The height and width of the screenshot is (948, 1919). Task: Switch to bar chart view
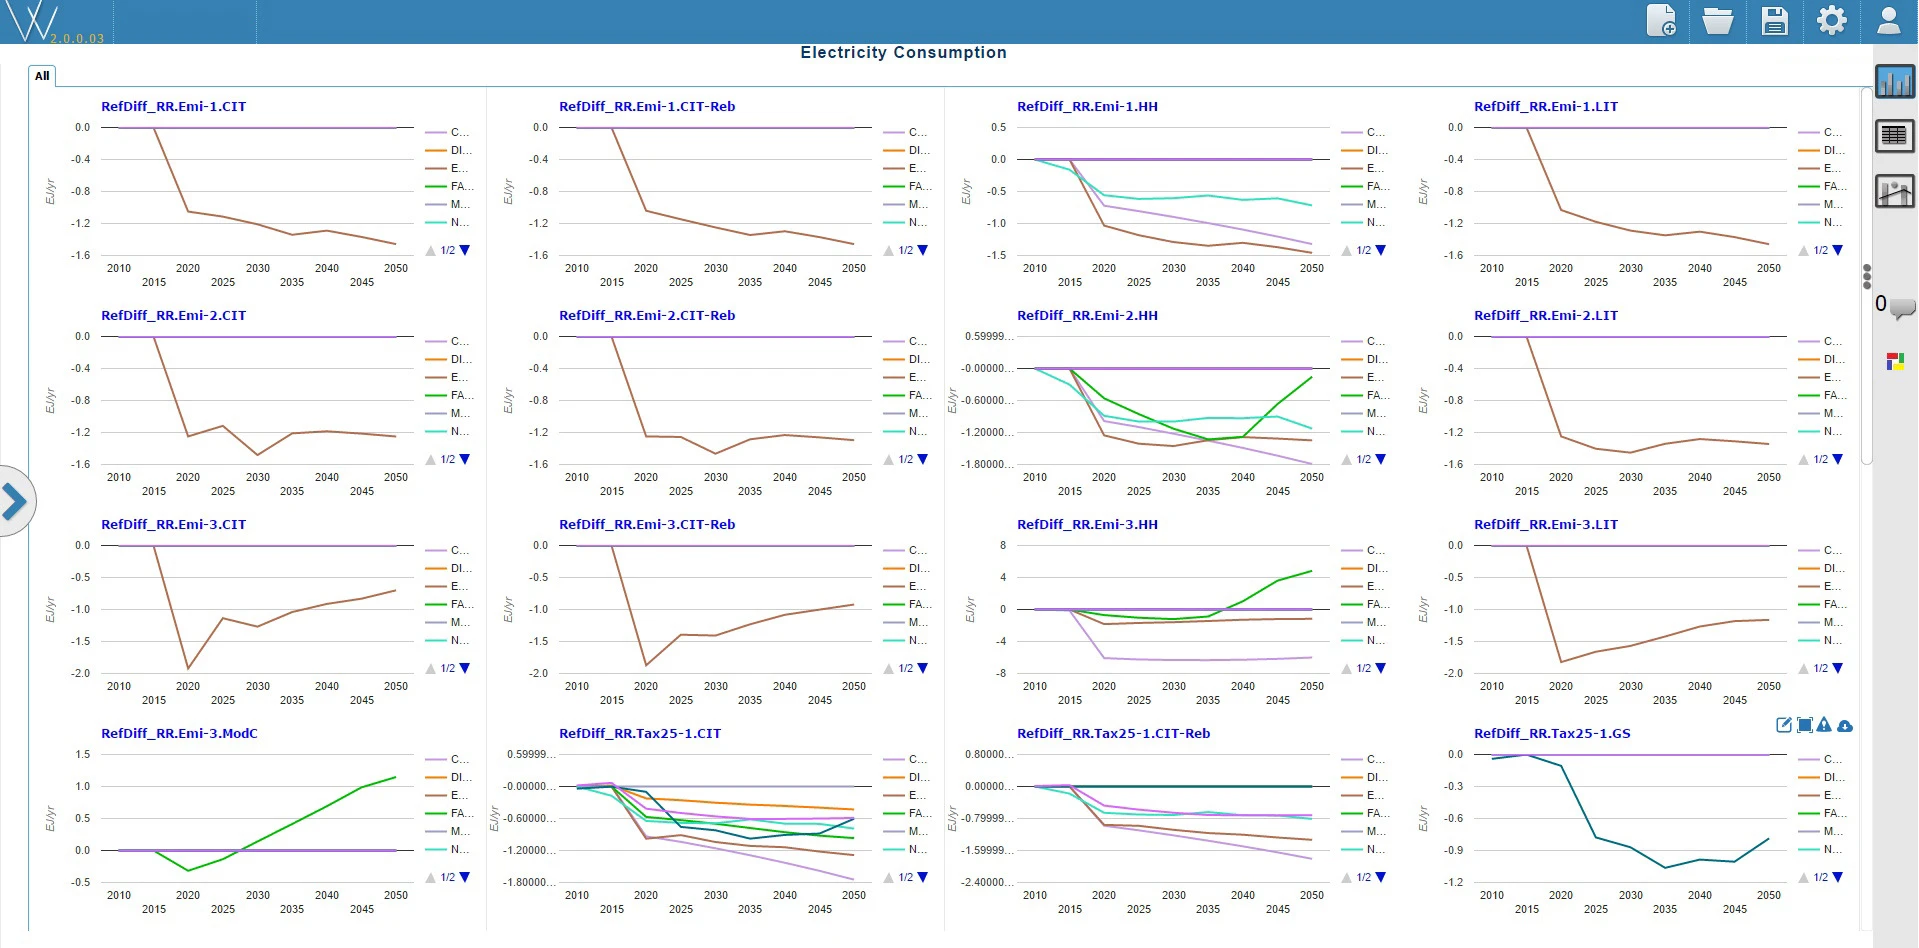(x=1895, y=81)
